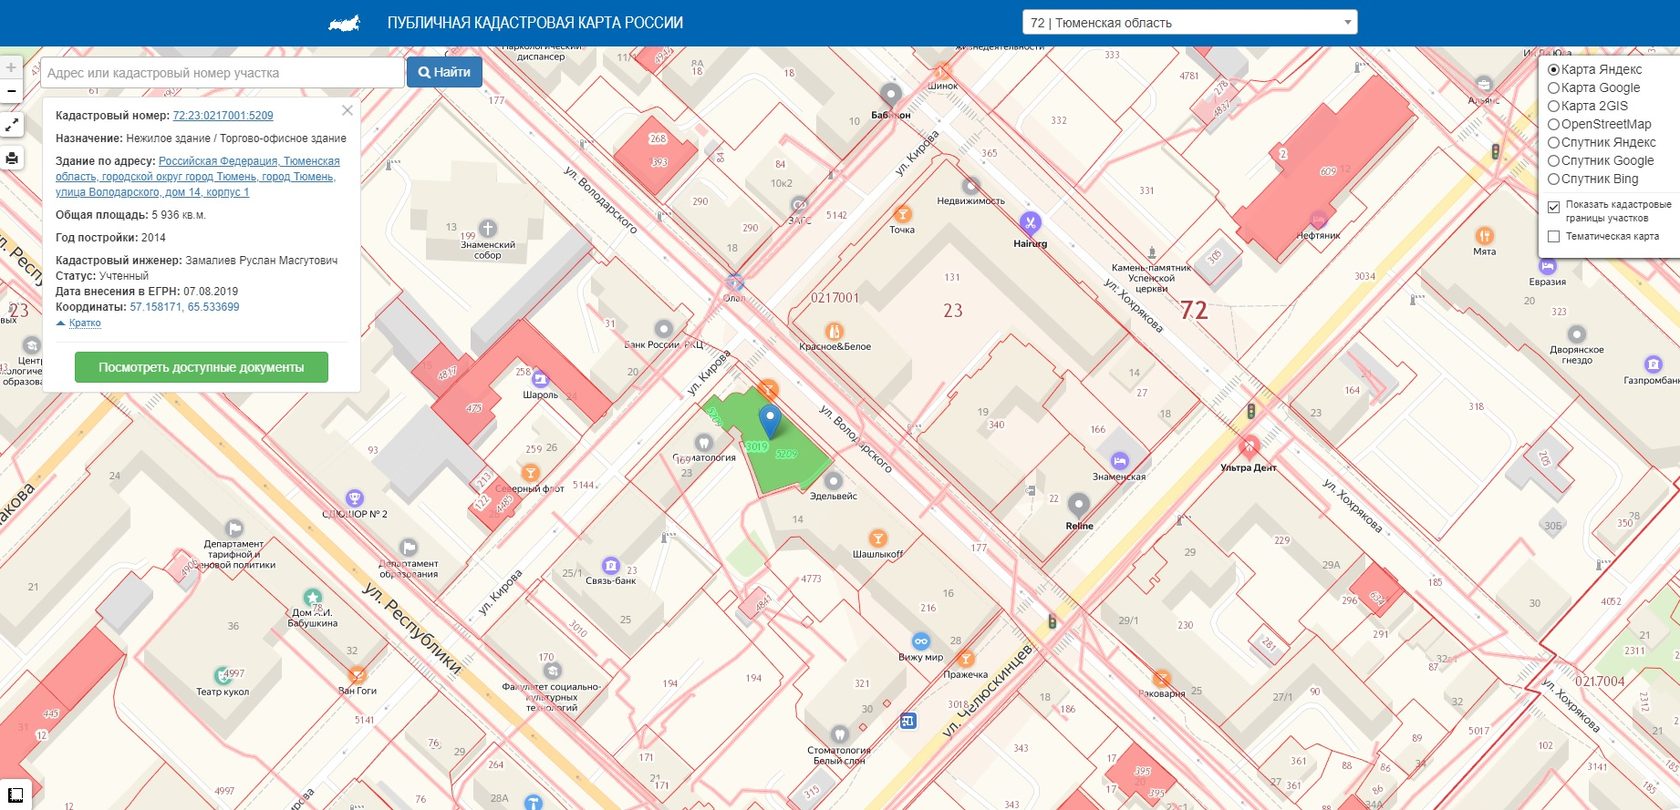Open Дворянское гнездо marker icon

tap(1576, 334)
